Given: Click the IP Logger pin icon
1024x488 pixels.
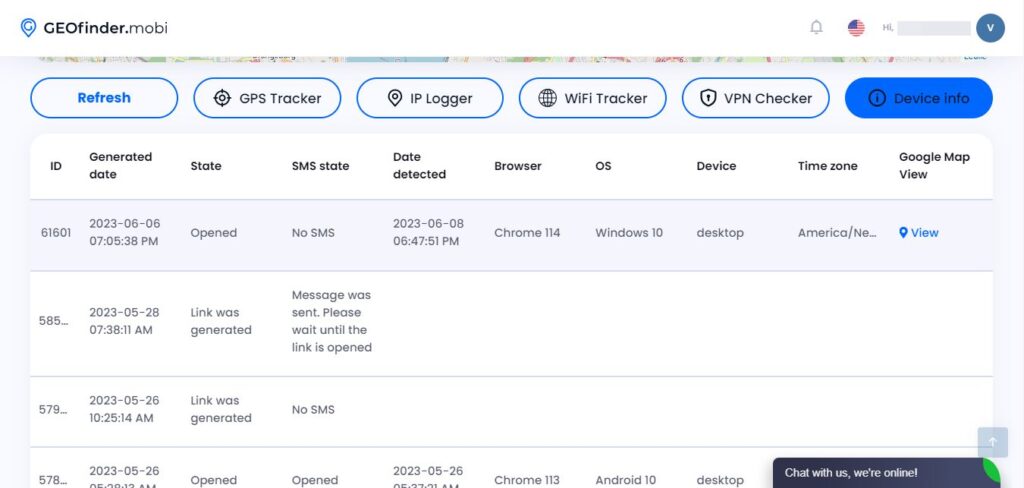Looking at the screenshot, I should pos(394,98).
